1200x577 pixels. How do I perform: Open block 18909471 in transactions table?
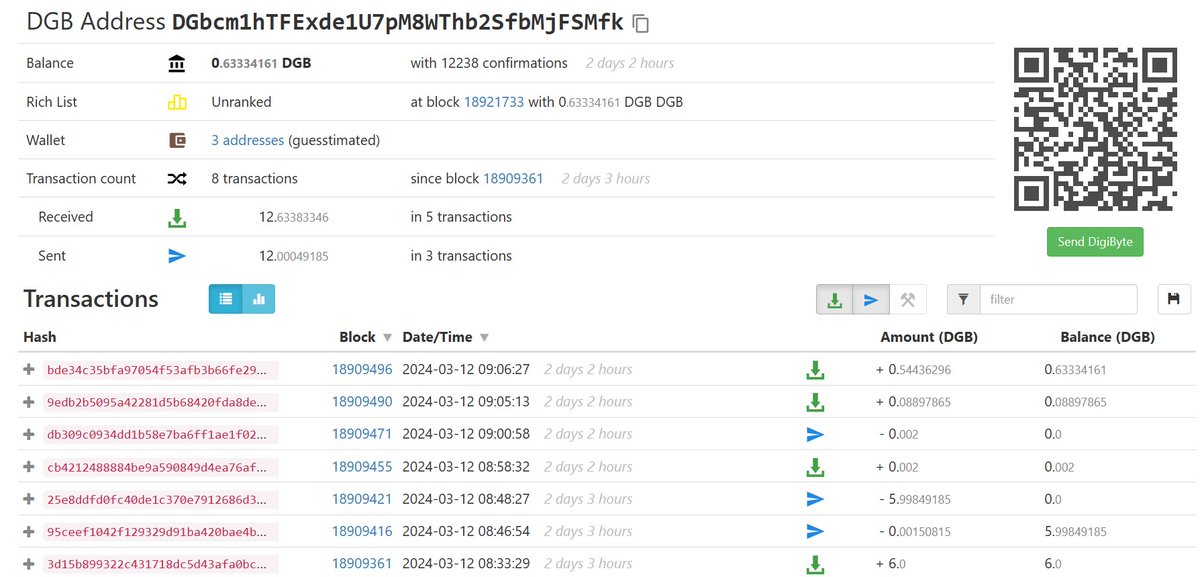pos(362,434)
